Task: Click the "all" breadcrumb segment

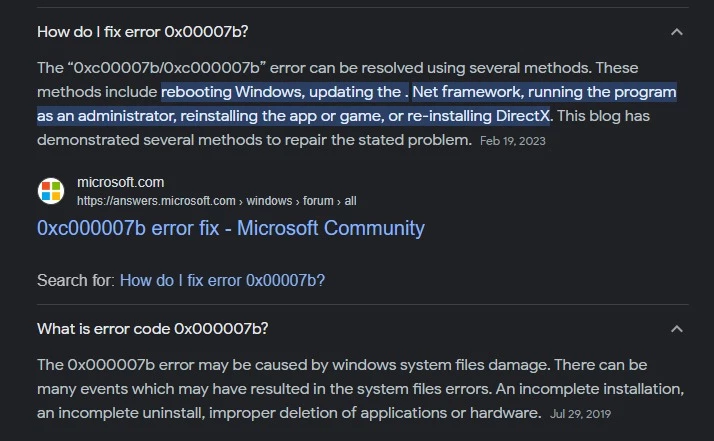Action: point(350,201)
